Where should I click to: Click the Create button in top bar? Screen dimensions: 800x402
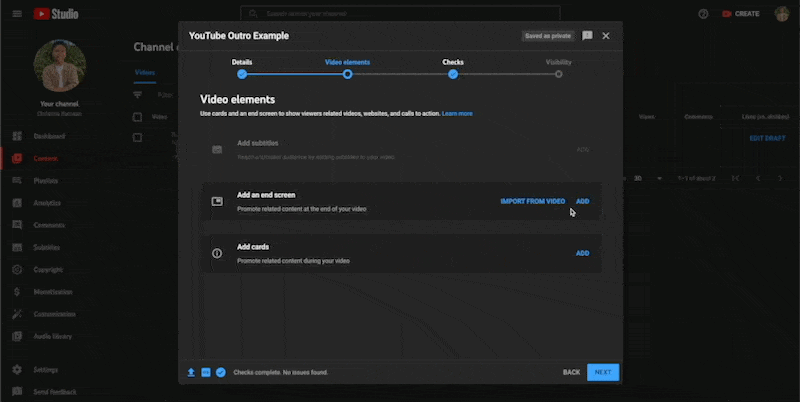[740, 14]
